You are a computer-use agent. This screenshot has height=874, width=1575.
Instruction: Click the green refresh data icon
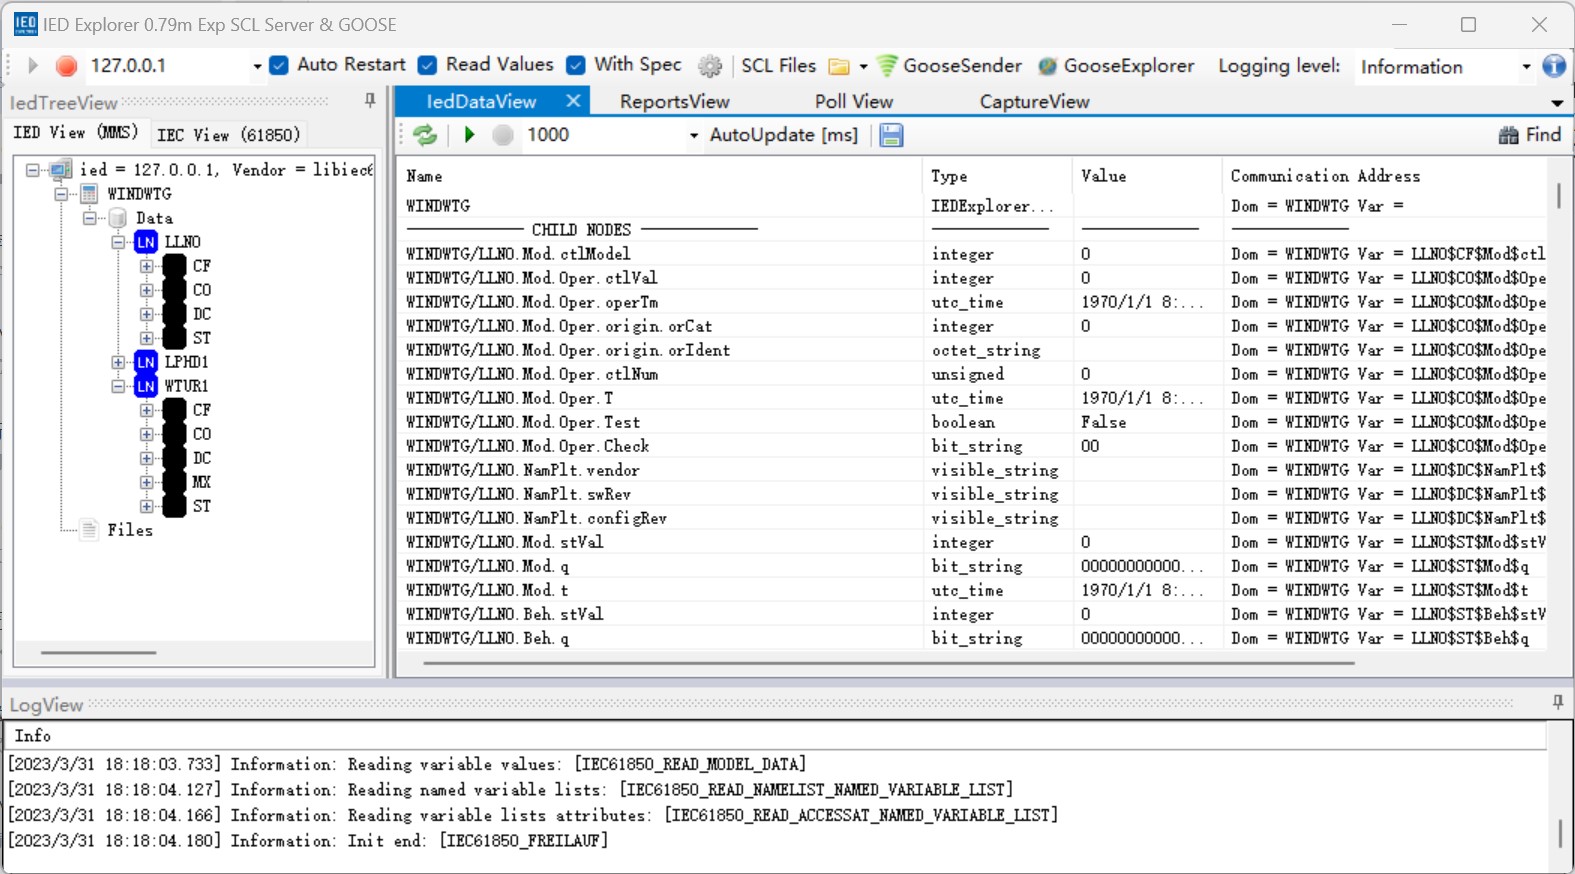click(x=425, y=135)
